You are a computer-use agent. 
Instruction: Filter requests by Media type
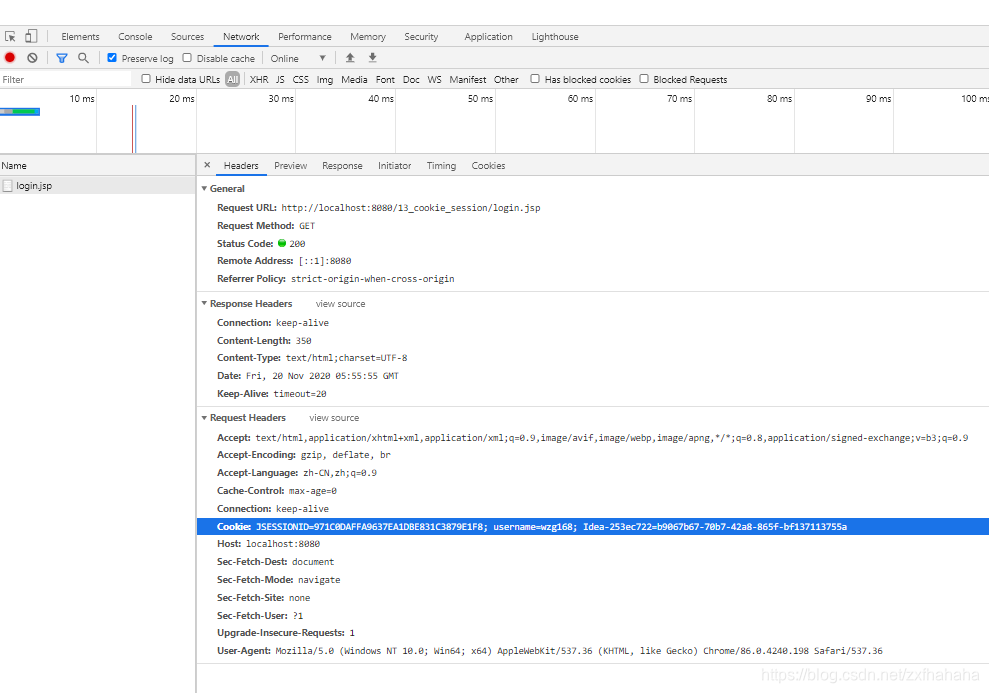click(x=354, y=79)
